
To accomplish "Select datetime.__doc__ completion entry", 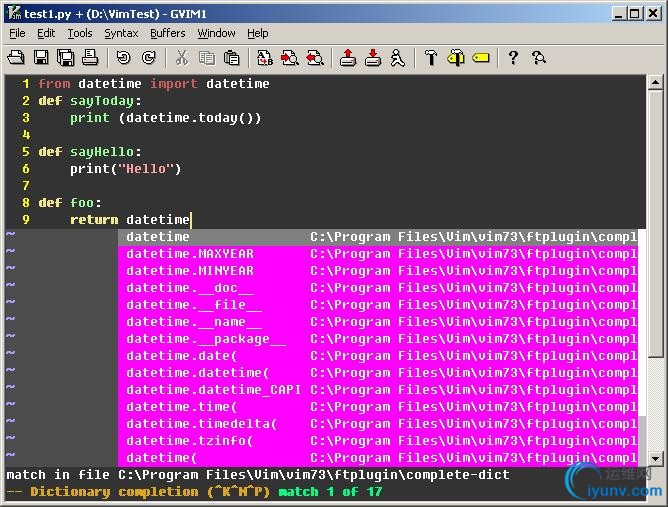I will pos(378,288).
